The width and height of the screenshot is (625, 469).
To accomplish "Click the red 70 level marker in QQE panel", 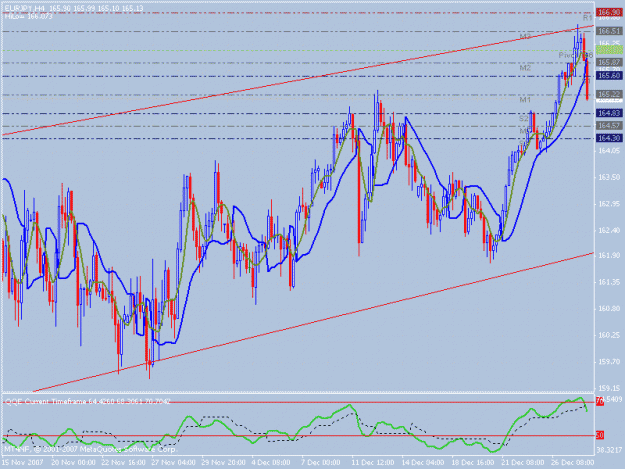I will click(599, 401).
